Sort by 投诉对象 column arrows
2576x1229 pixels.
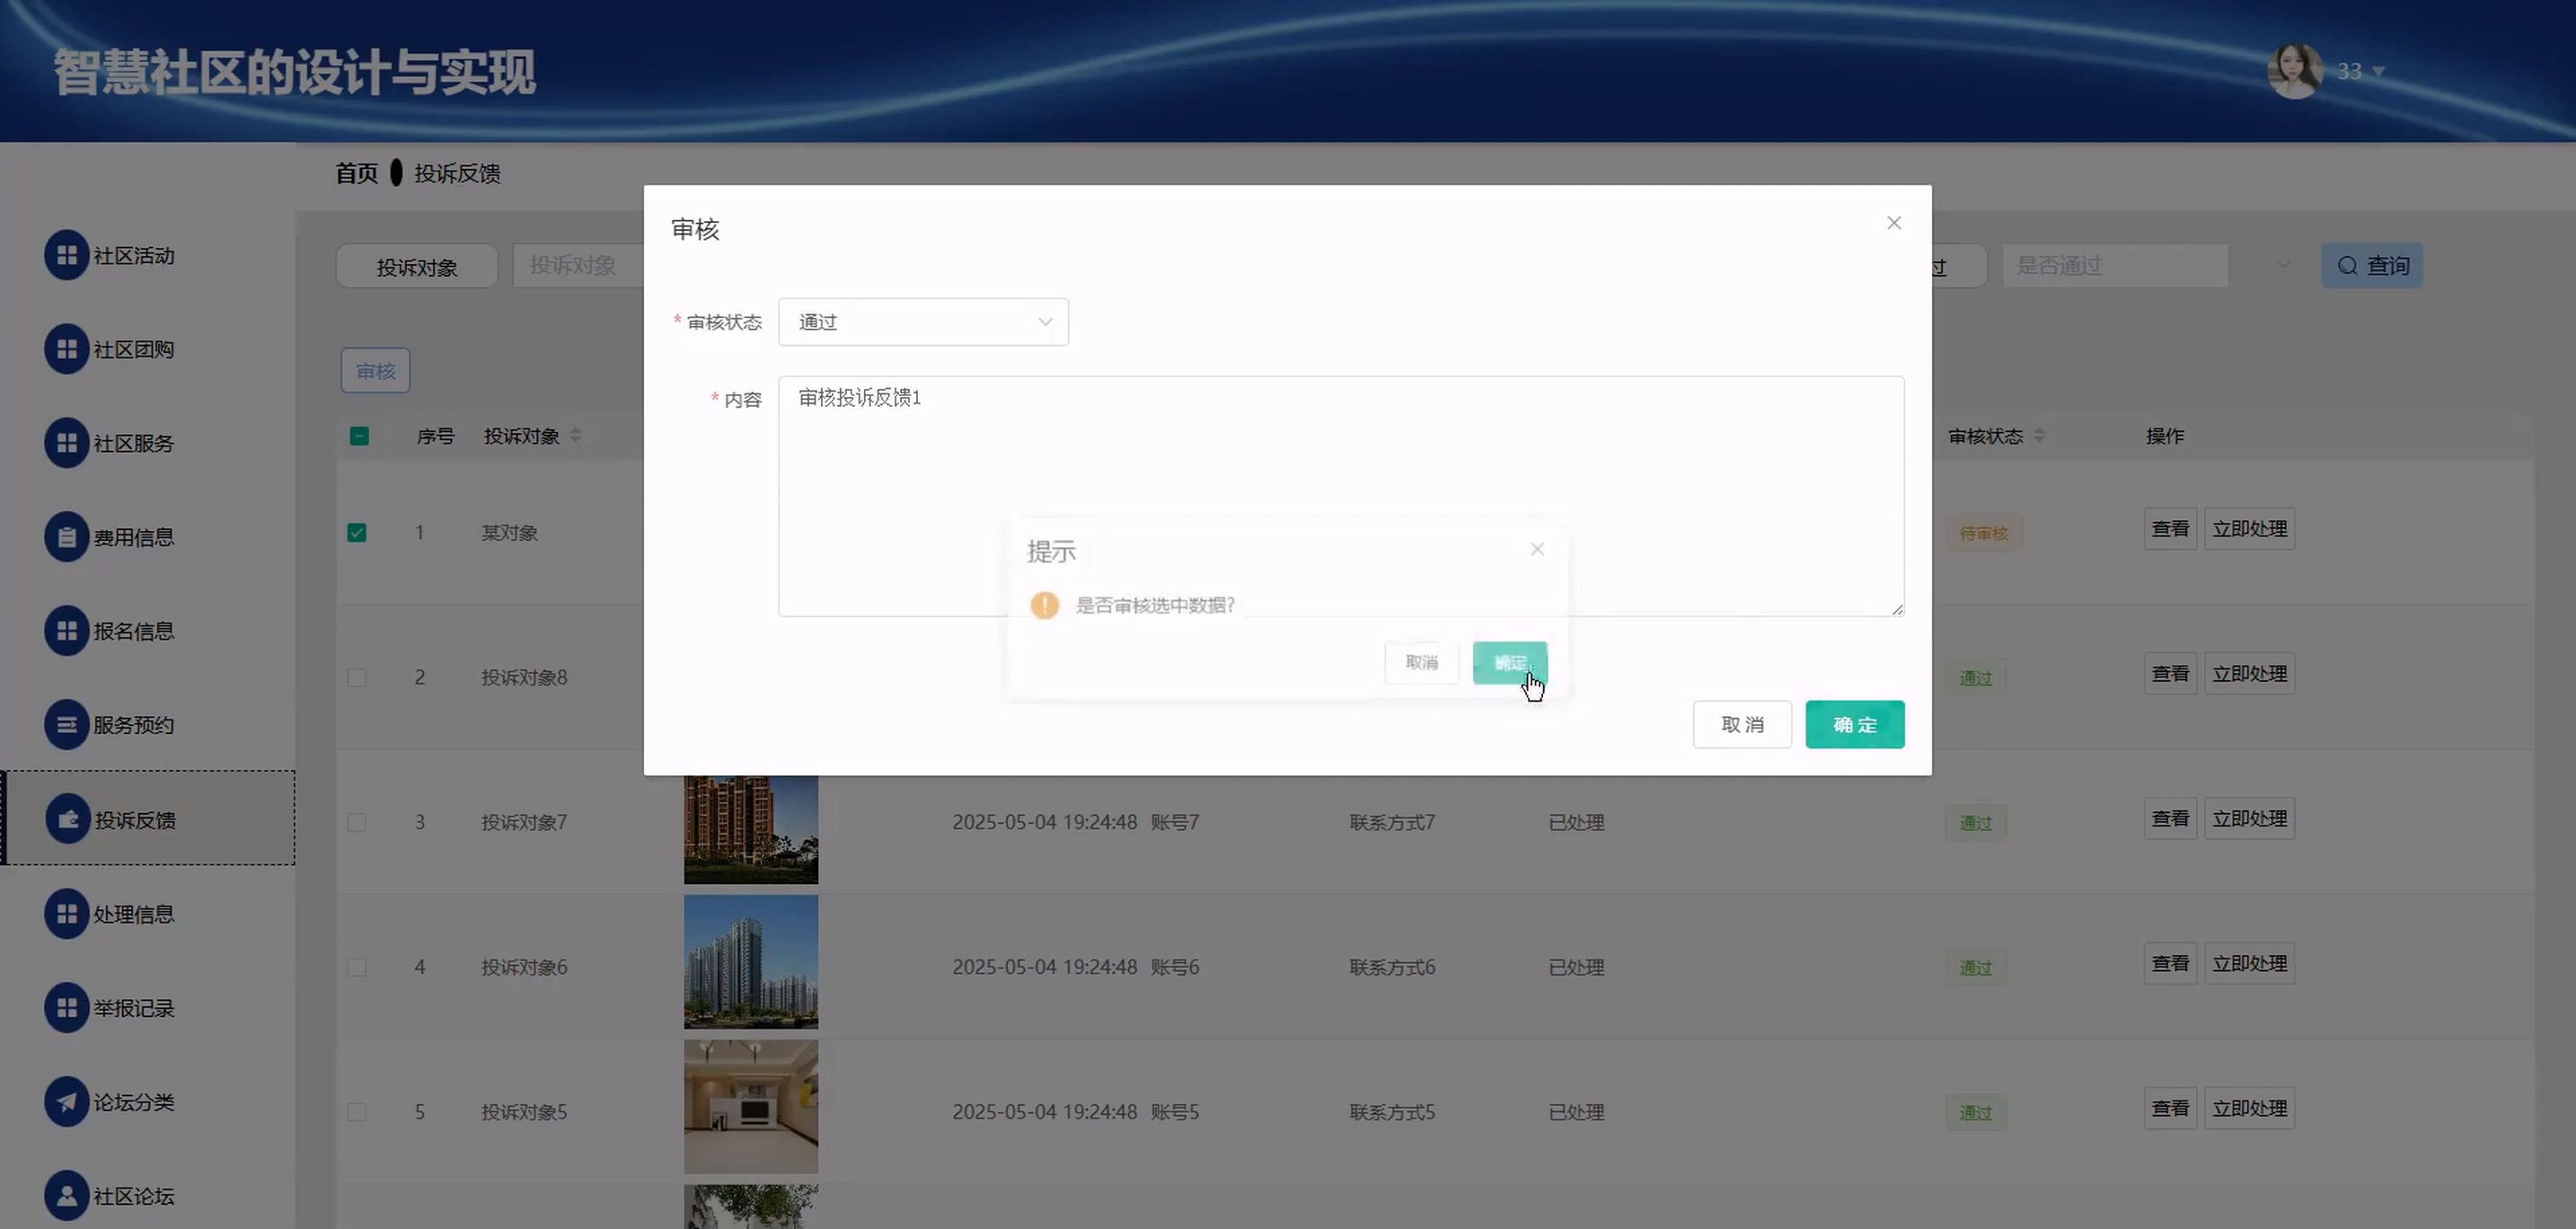tap(575, 436)
